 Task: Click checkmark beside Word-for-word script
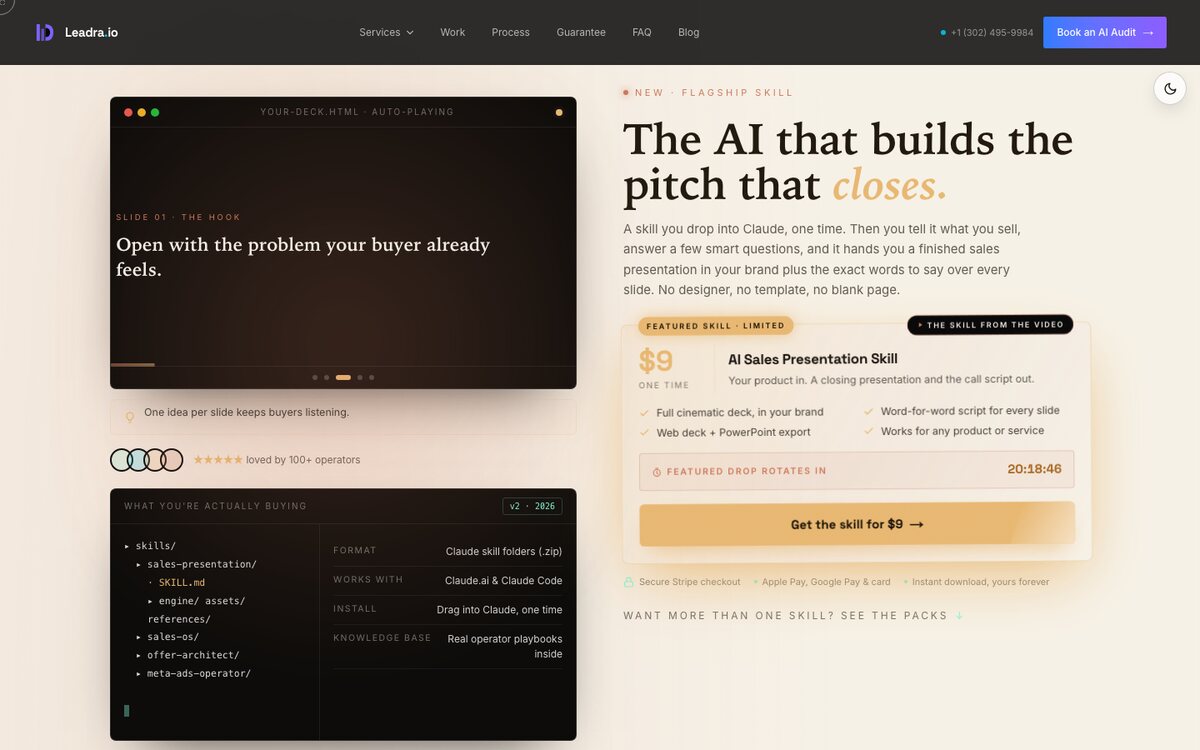point(868,411)
